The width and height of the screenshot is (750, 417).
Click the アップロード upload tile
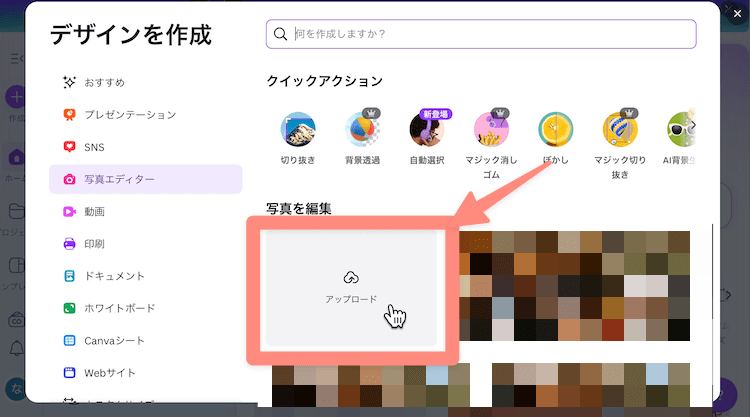351,288
